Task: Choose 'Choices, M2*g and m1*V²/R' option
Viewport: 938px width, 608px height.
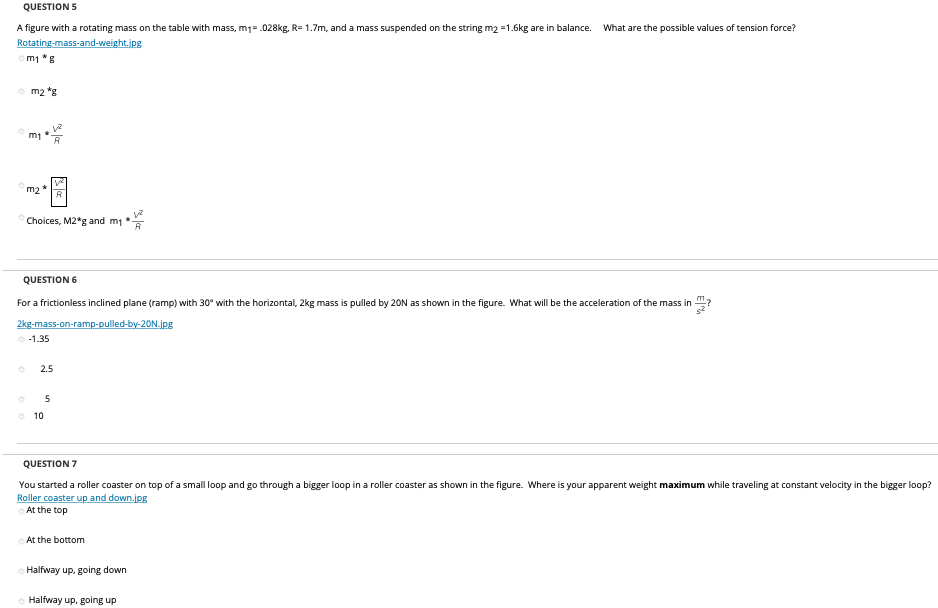Action: point(22,218)
